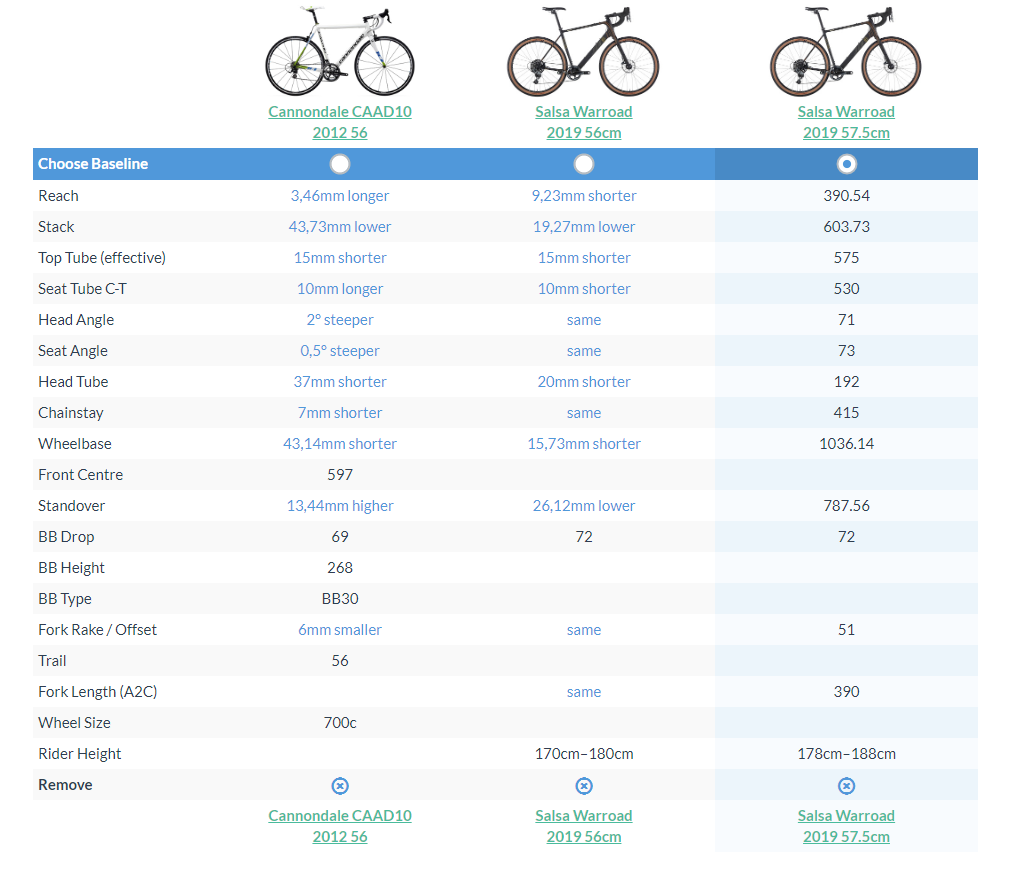Screen dimensions: 1015x869
Task: Open bottom Cannondale CAAD10 2012 56 link
Action: pyautogui.click(x=340, y=826)
